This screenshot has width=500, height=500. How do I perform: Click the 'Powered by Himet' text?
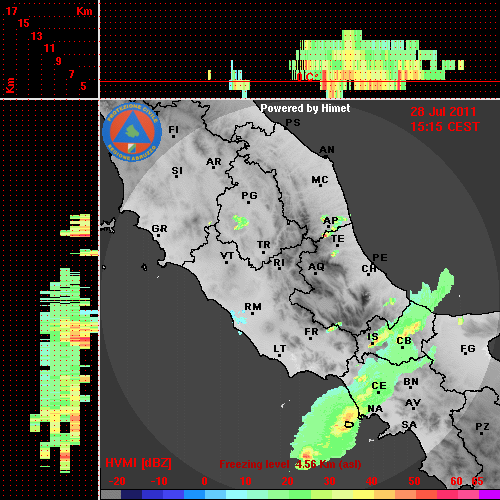coord(305,108)
